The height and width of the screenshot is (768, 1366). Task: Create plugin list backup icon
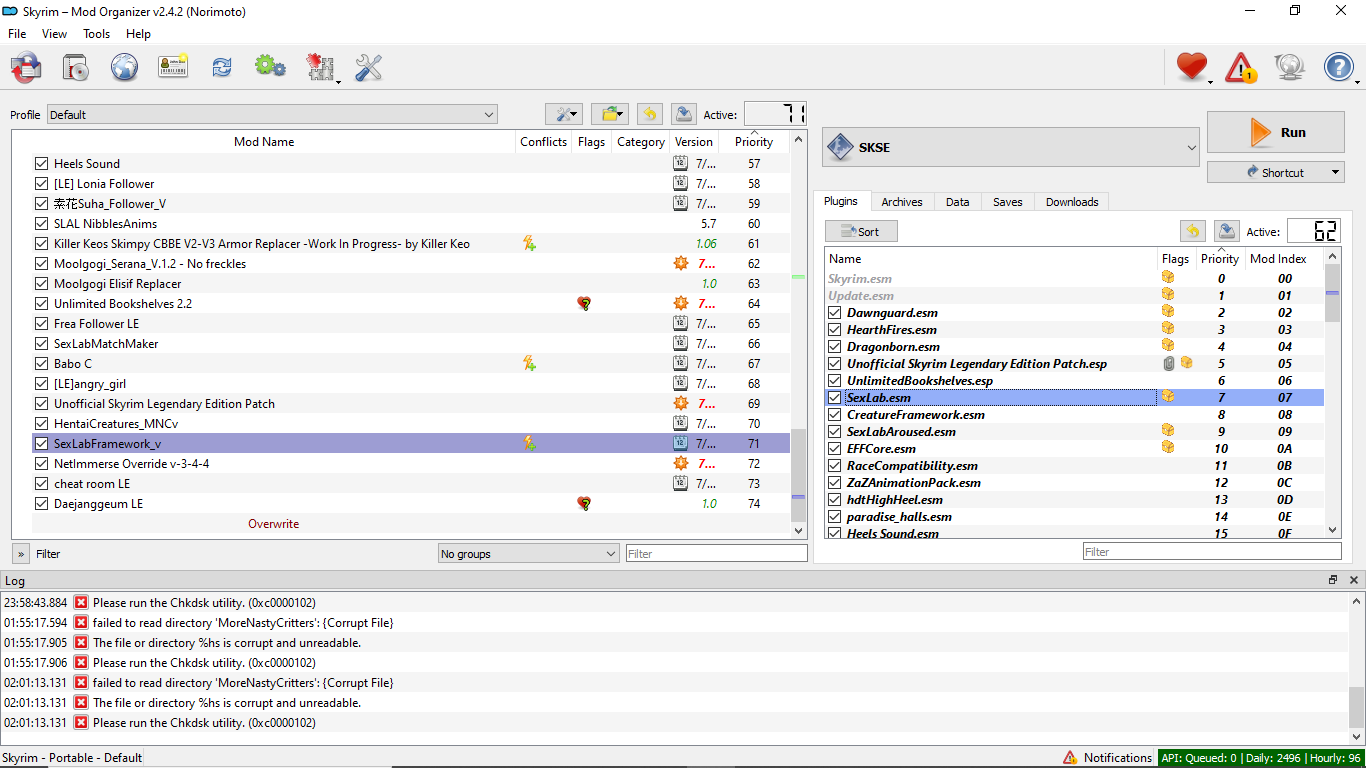[x=1227, y=231]
